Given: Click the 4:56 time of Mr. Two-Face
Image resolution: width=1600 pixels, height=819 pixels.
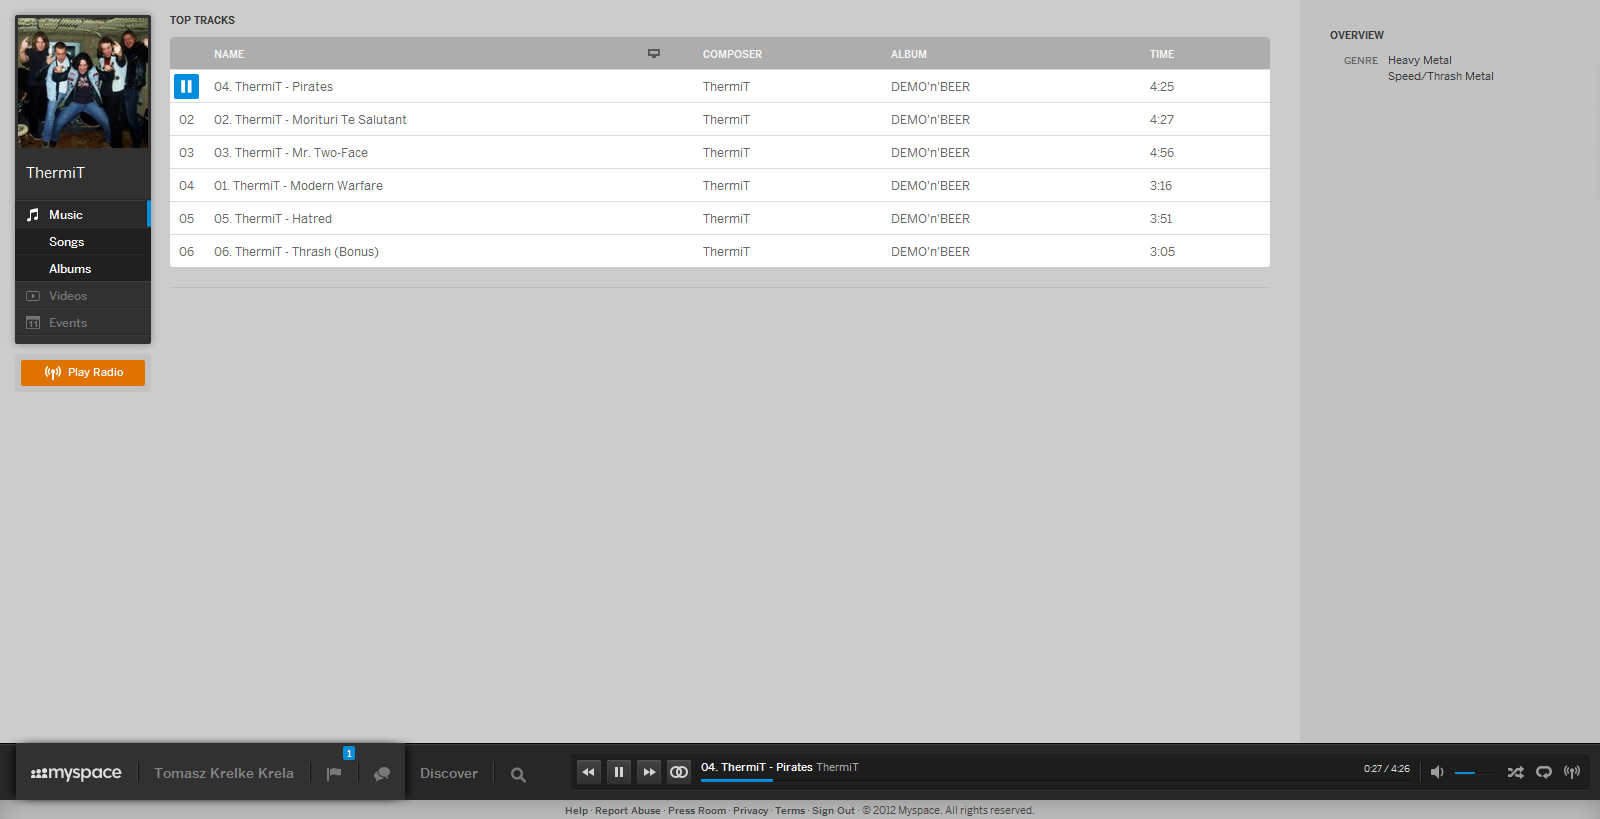Looking at the screenshot, I should [x=1162, y=153].
